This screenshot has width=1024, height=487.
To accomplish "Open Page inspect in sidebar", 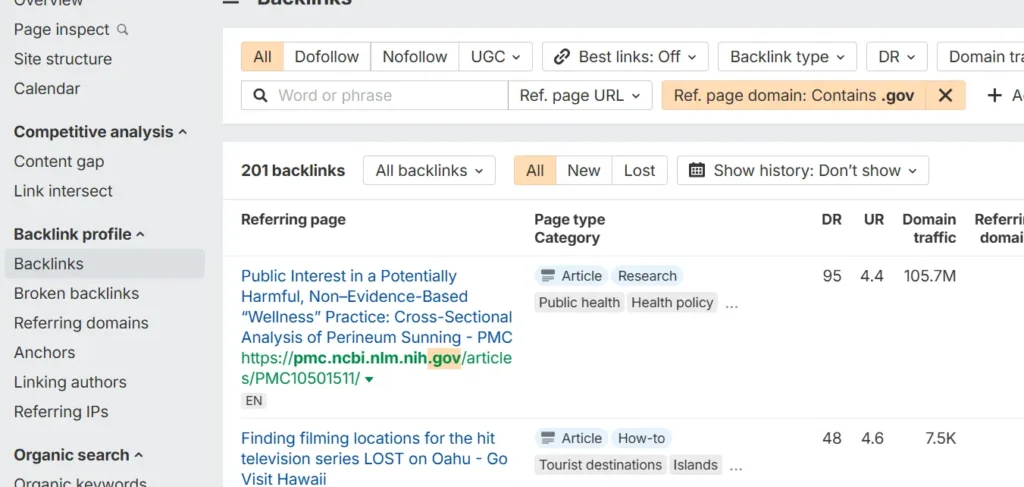I will tap(61, 30).
